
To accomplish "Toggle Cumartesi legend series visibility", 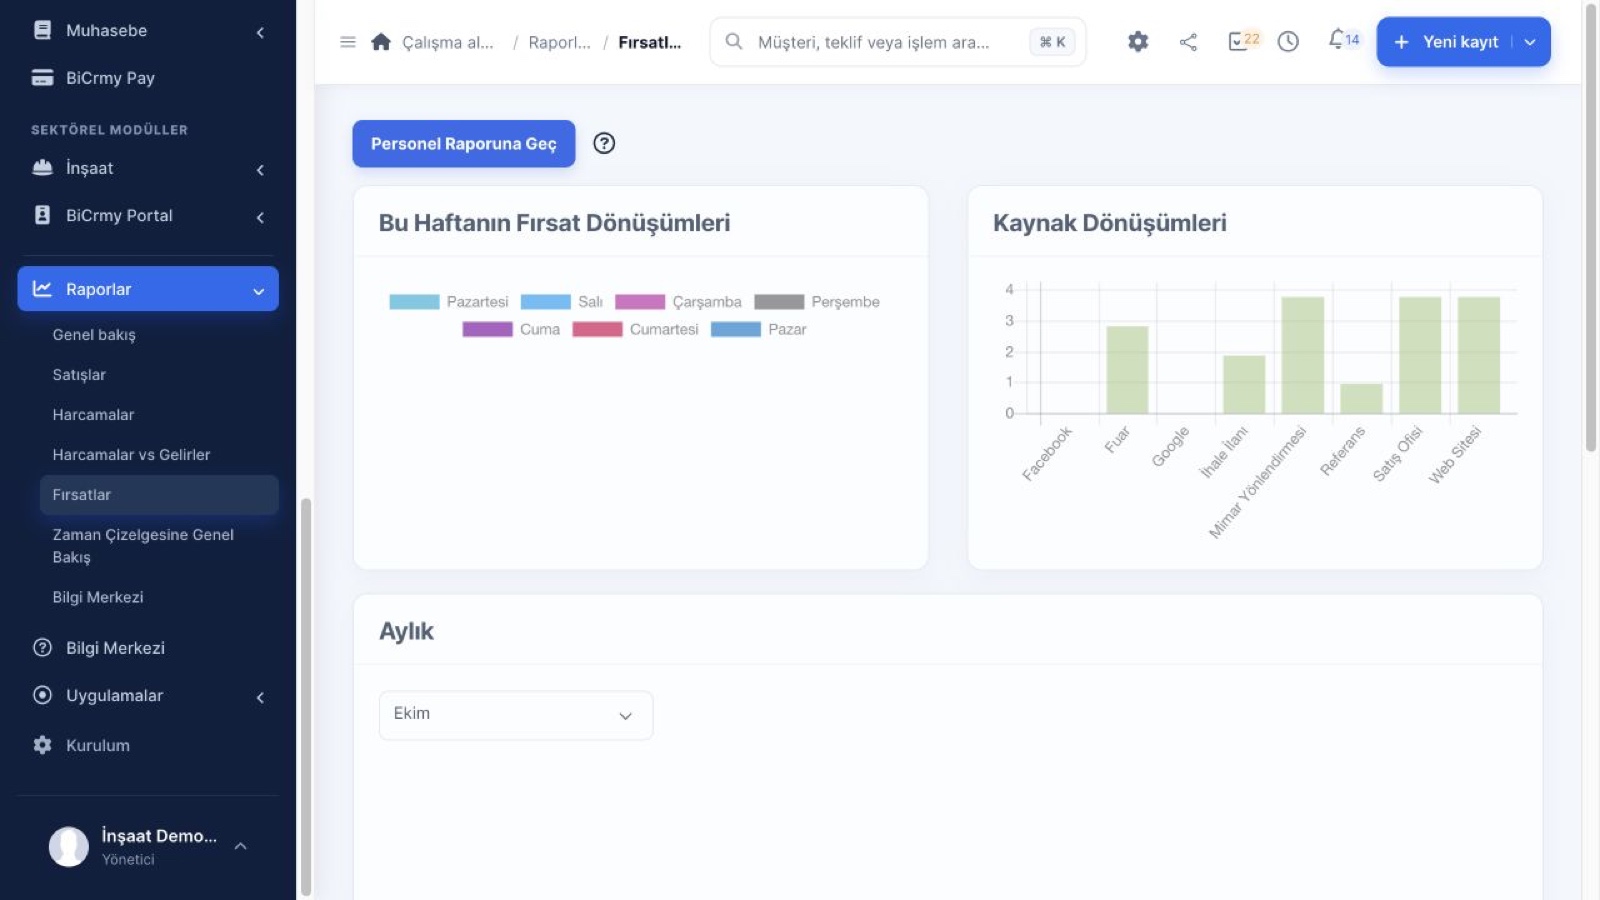I will point(635,329).
